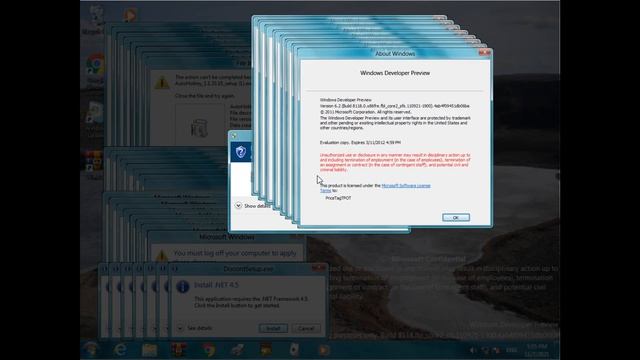Open the network icon in the system tray
Image resolution: width=640 pixels, height=360 pixels.
click(x=485, y=350)
